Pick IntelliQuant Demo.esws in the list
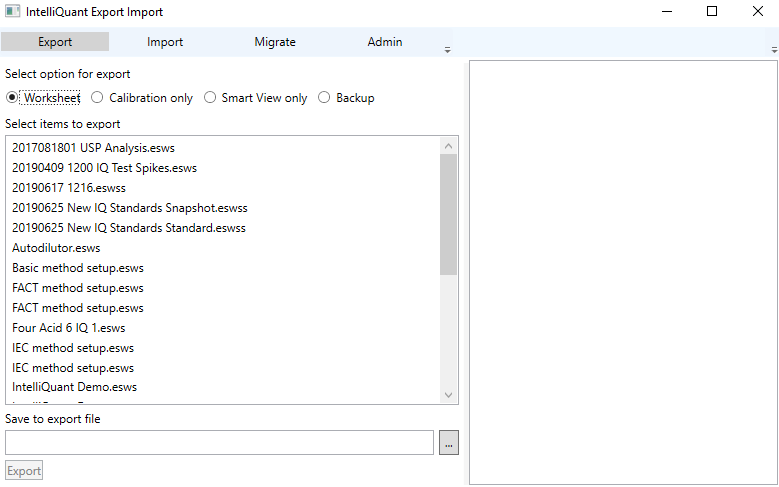 [75, 387]
